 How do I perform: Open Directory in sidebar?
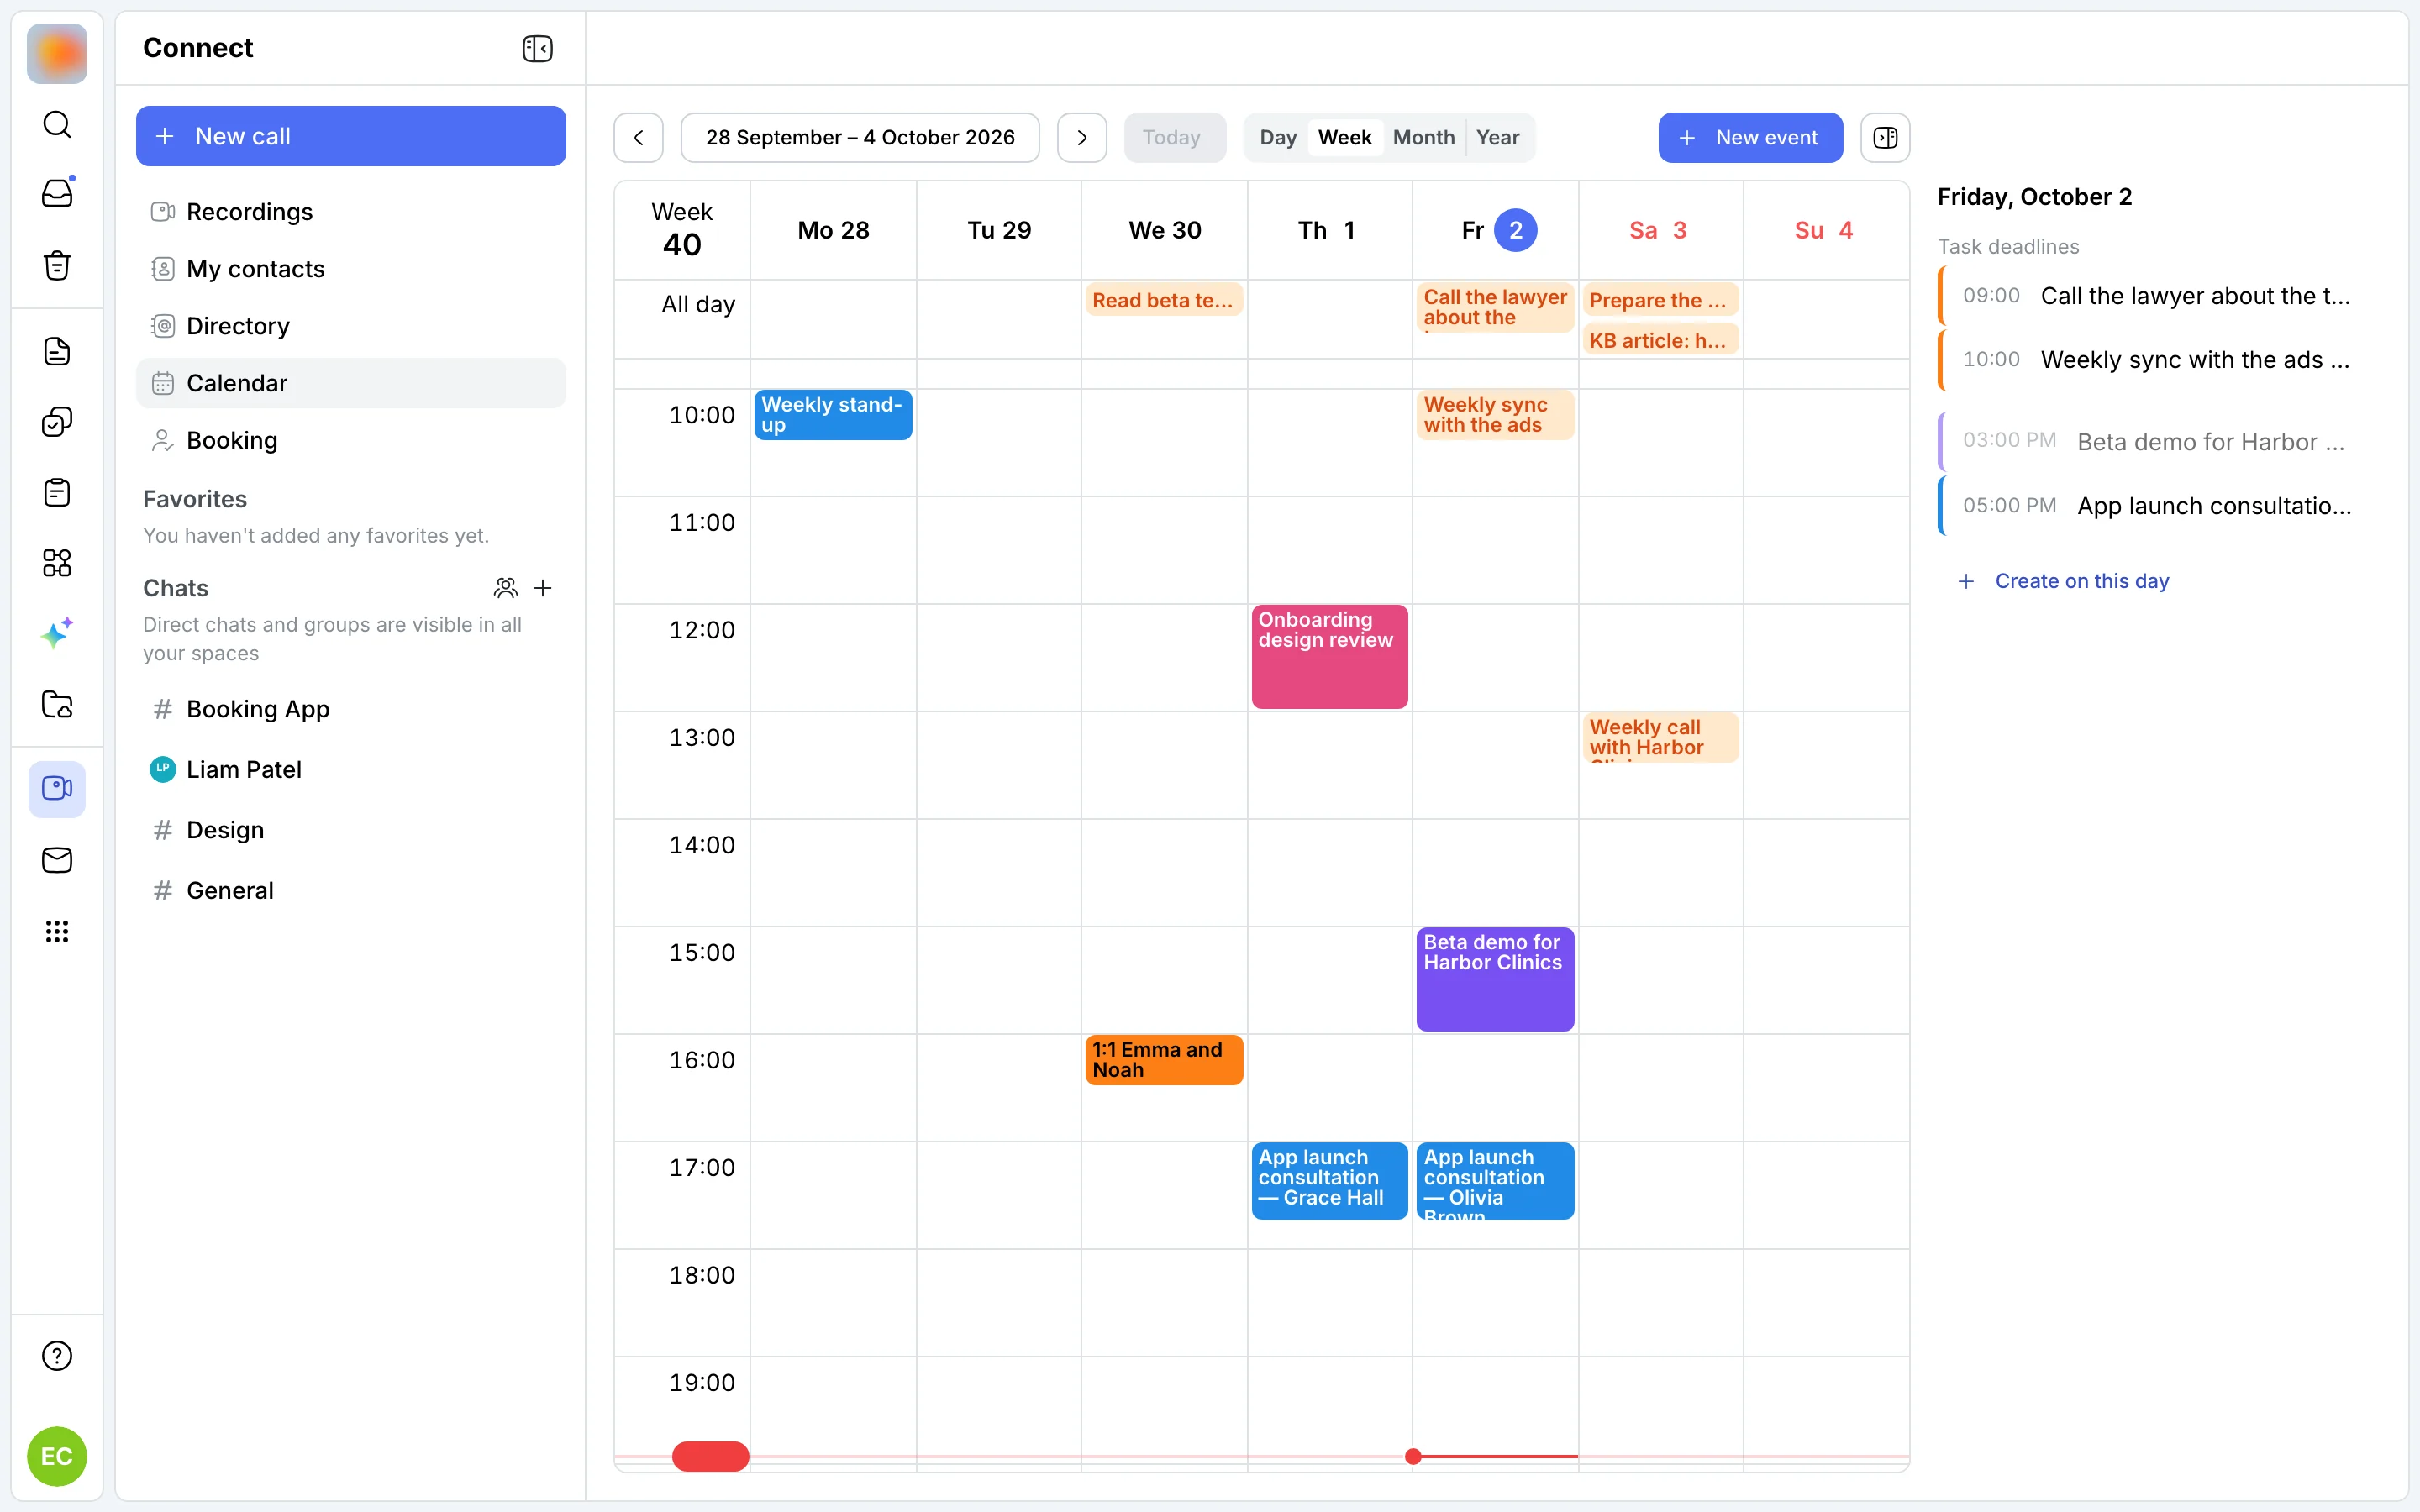[351, 326]
